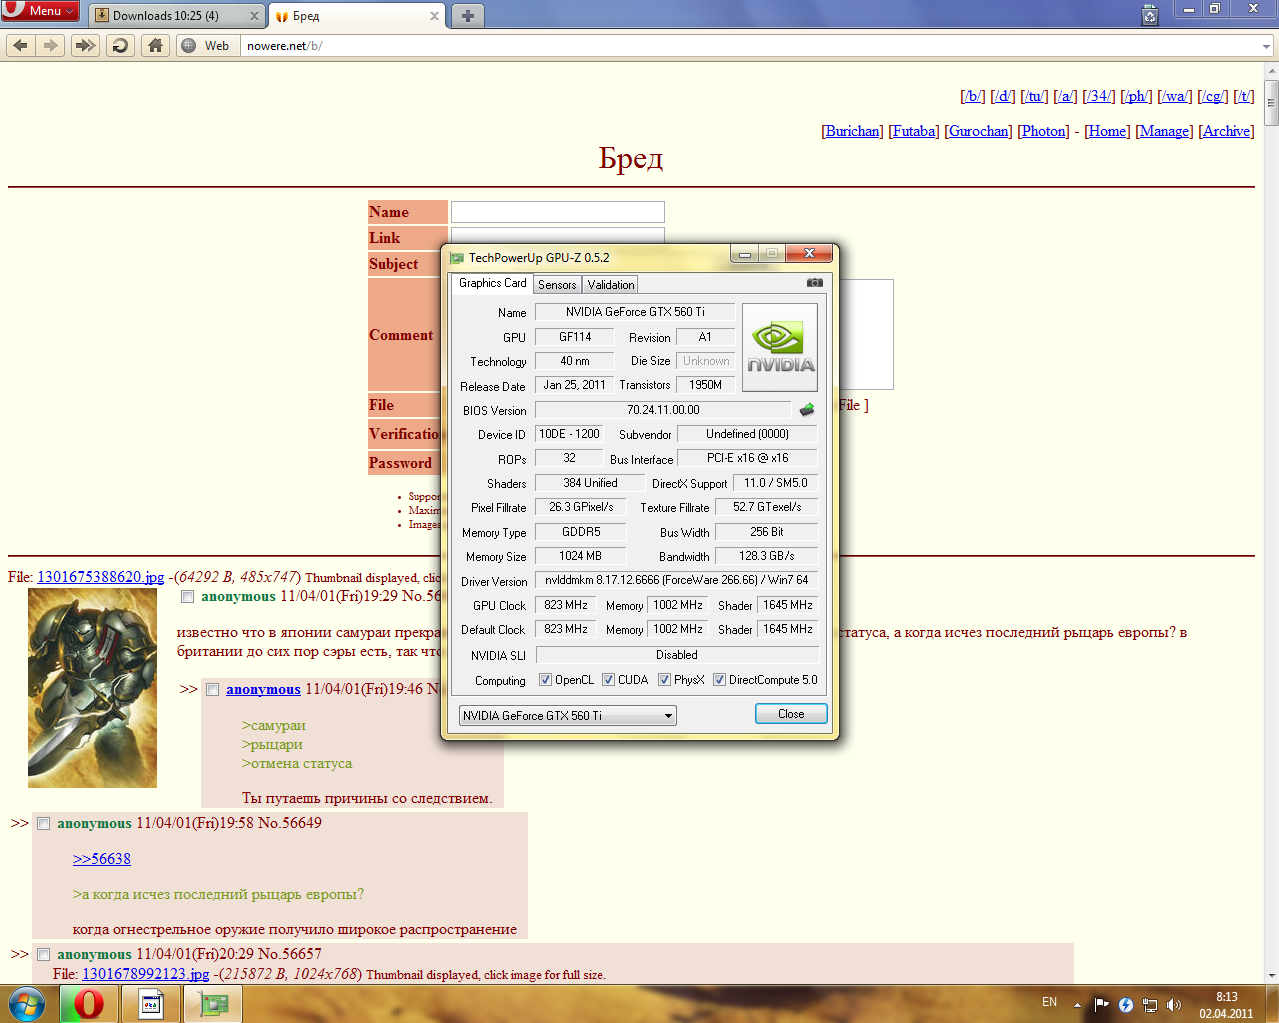Screen dimensions: 1279x1023
Task: Check the box for the 19:46 anonymous reply
Action: [212, 690]
